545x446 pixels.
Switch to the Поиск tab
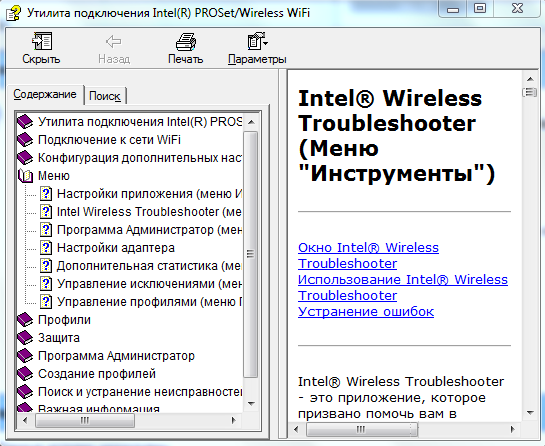(105, 96)
